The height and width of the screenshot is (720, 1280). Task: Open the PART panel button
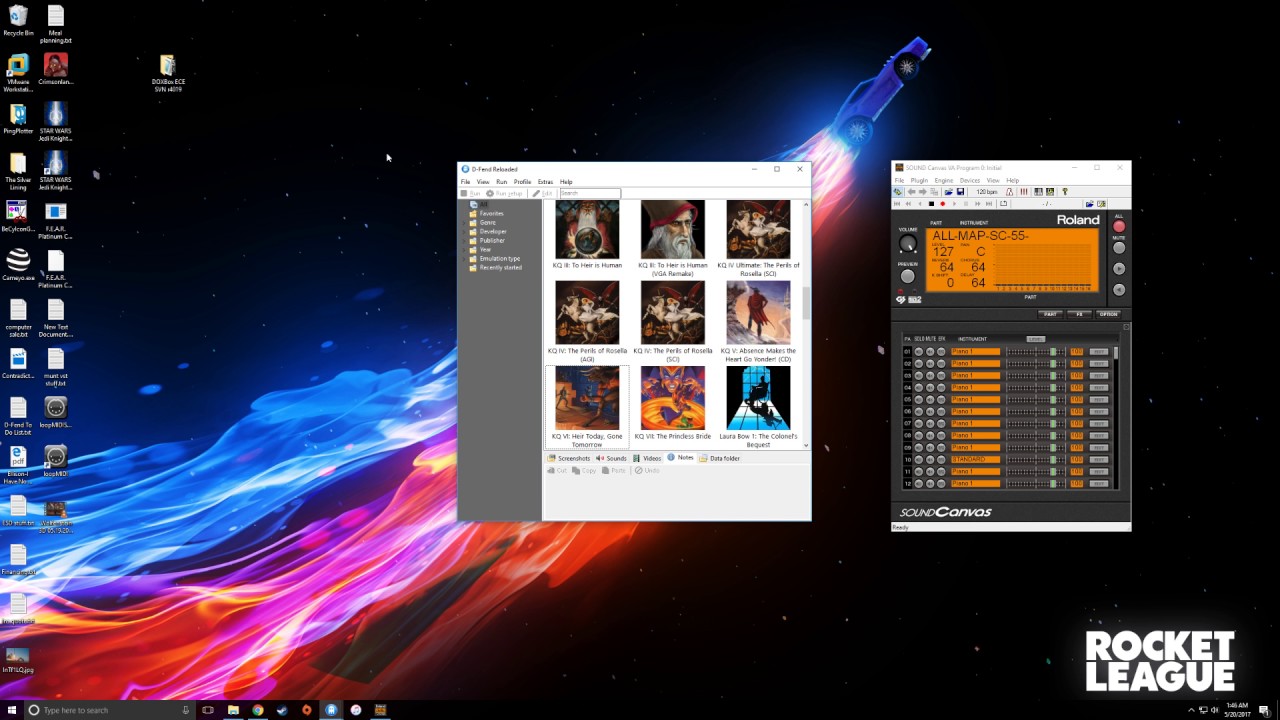pos(1050,314)
